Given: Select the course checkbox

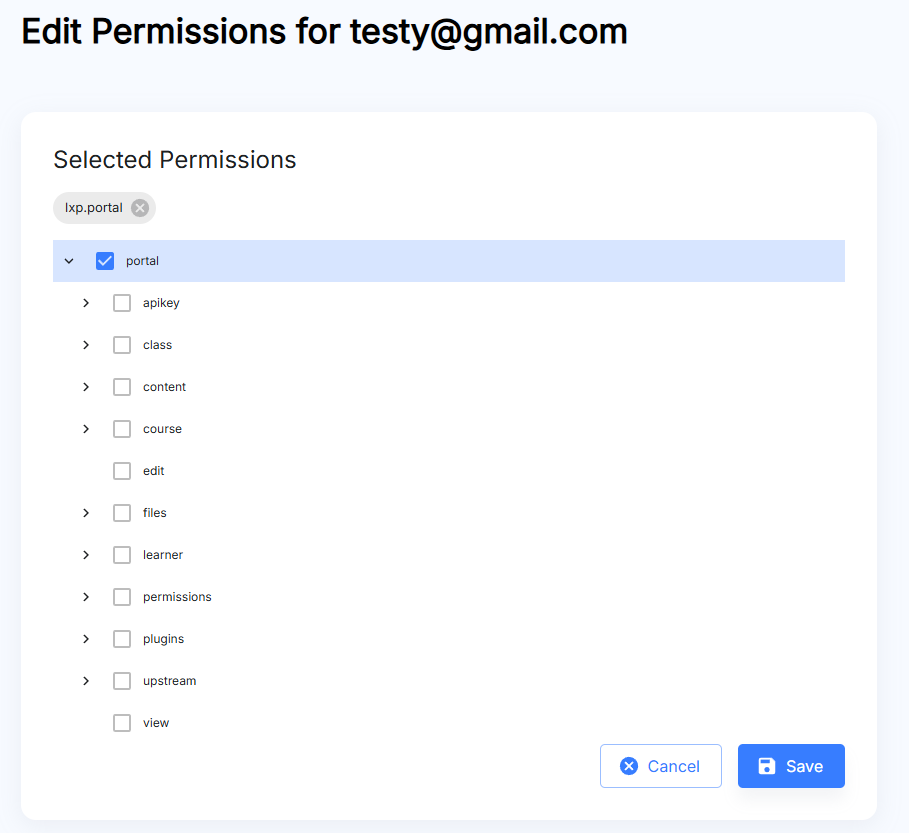Looking at the screenshot, I should click(x=122, y=429).
